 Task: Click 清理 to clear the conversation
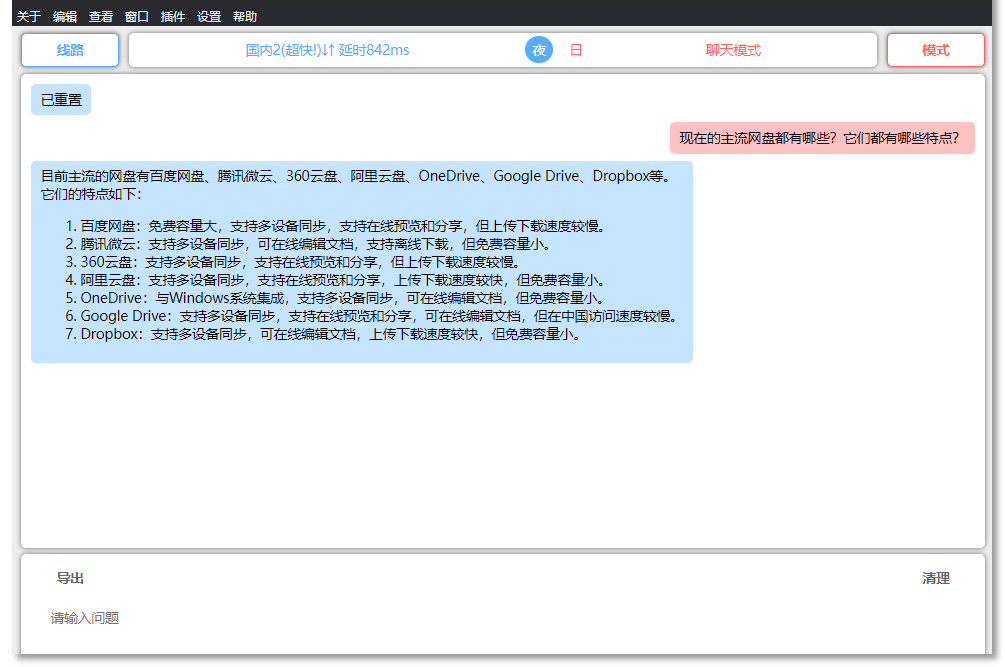pyautogui.click(x=936, y=578)
